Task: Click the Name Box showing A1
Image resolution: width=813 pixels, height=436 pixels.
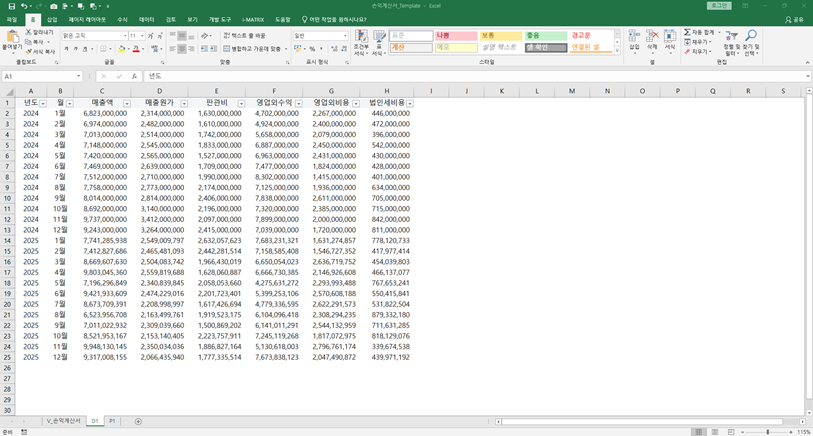Action: coord(40,76)
